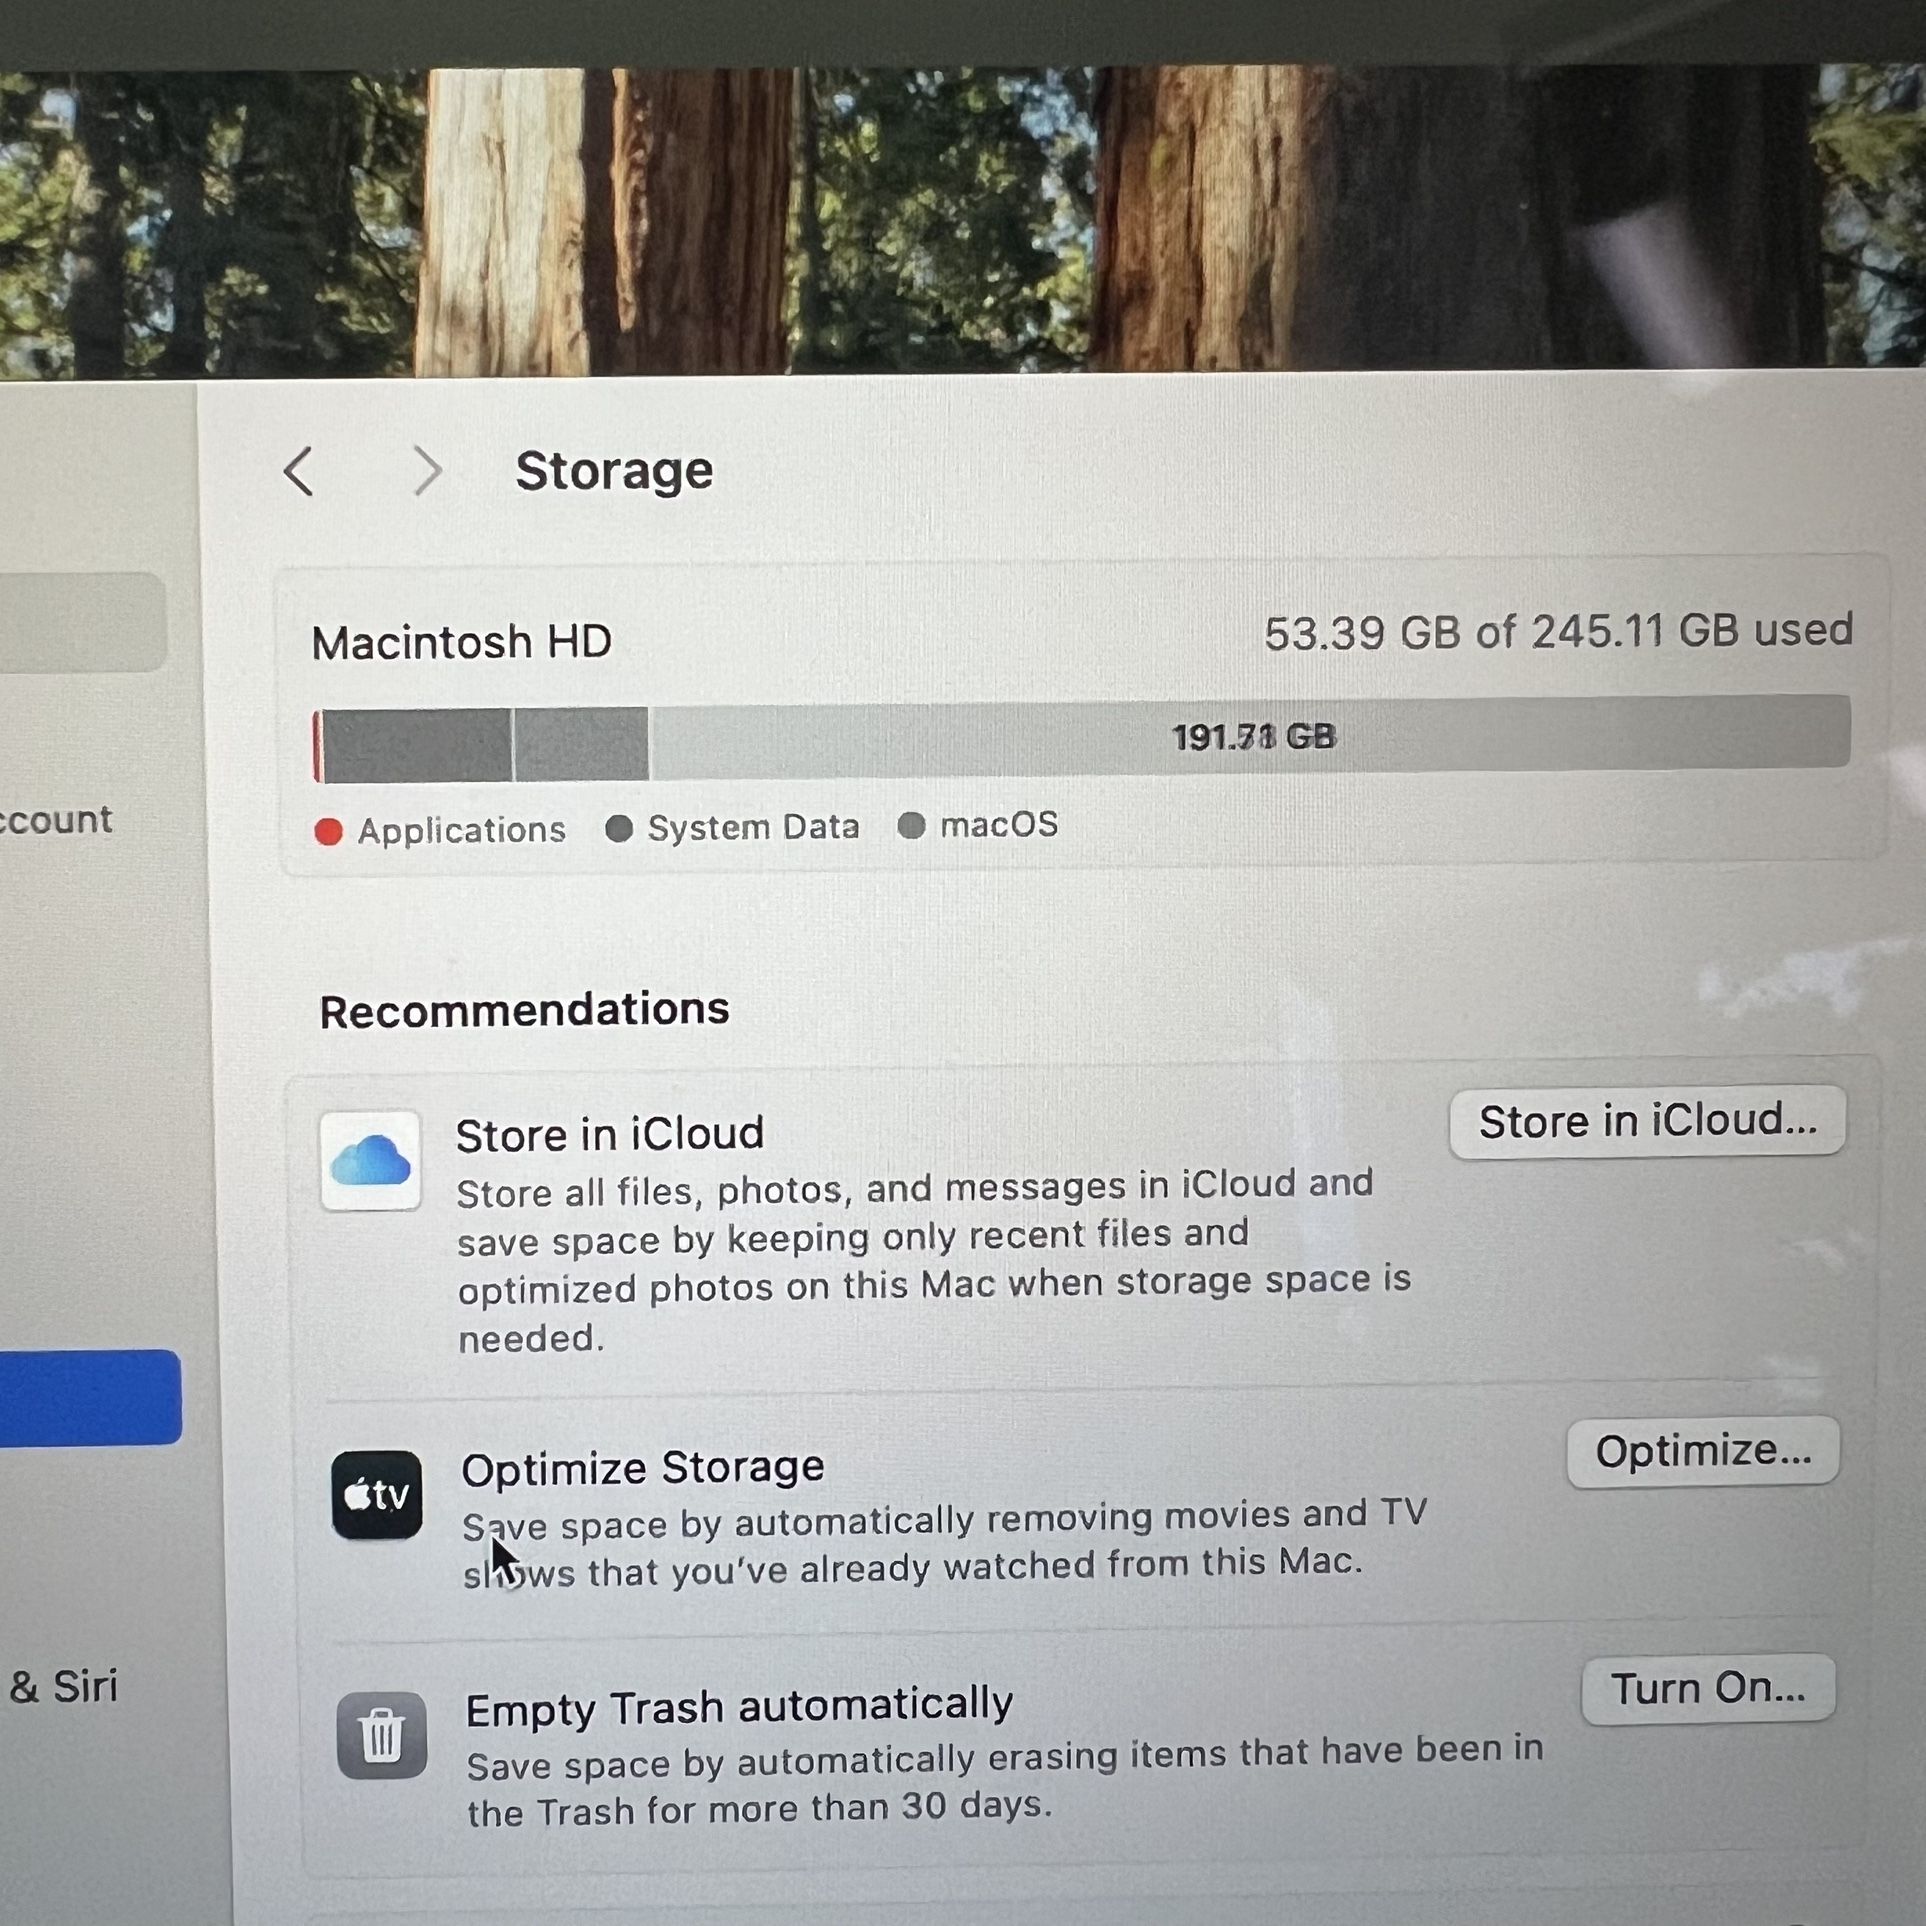This screenshot has width=1926, height=1926.
Task: Click the iCloud cloud icon
Action: tap(370, 1161)
